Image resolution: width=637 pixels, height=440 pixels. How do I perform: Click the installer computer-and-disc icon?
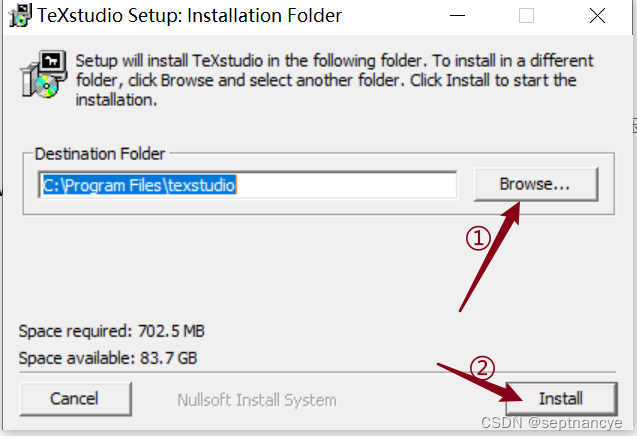click(44, 74)
